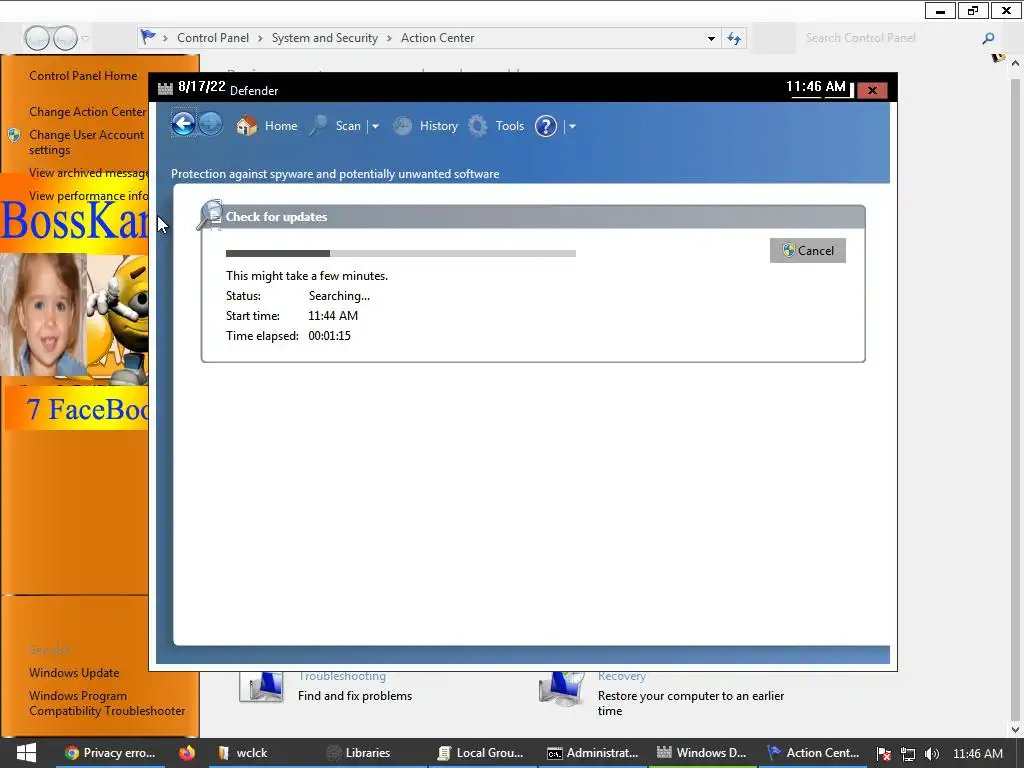
Task: Expand address bar history dropdown
Action: pyautogui.click(x=711, y=39)
